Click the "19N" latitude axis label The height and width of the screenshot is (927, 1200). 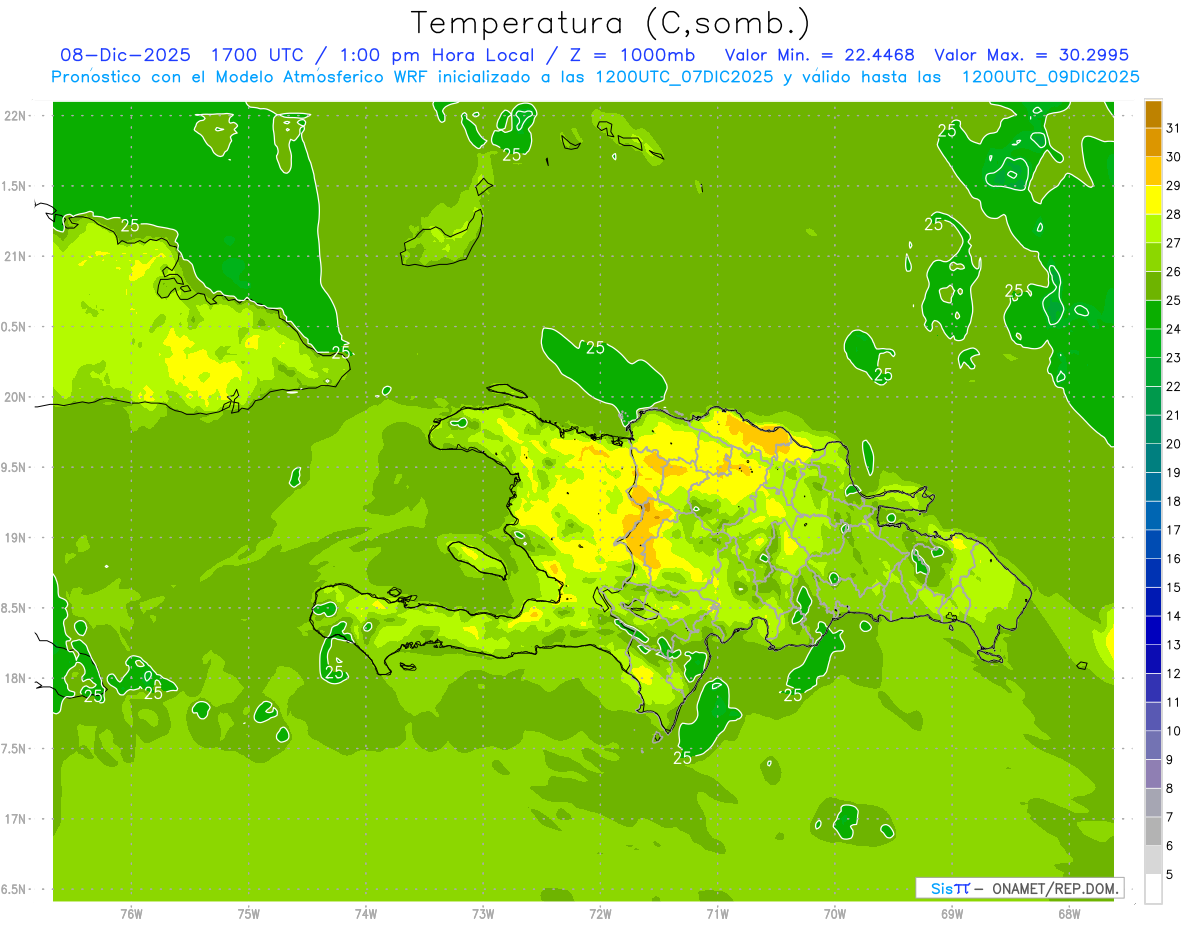click(14, 537)
